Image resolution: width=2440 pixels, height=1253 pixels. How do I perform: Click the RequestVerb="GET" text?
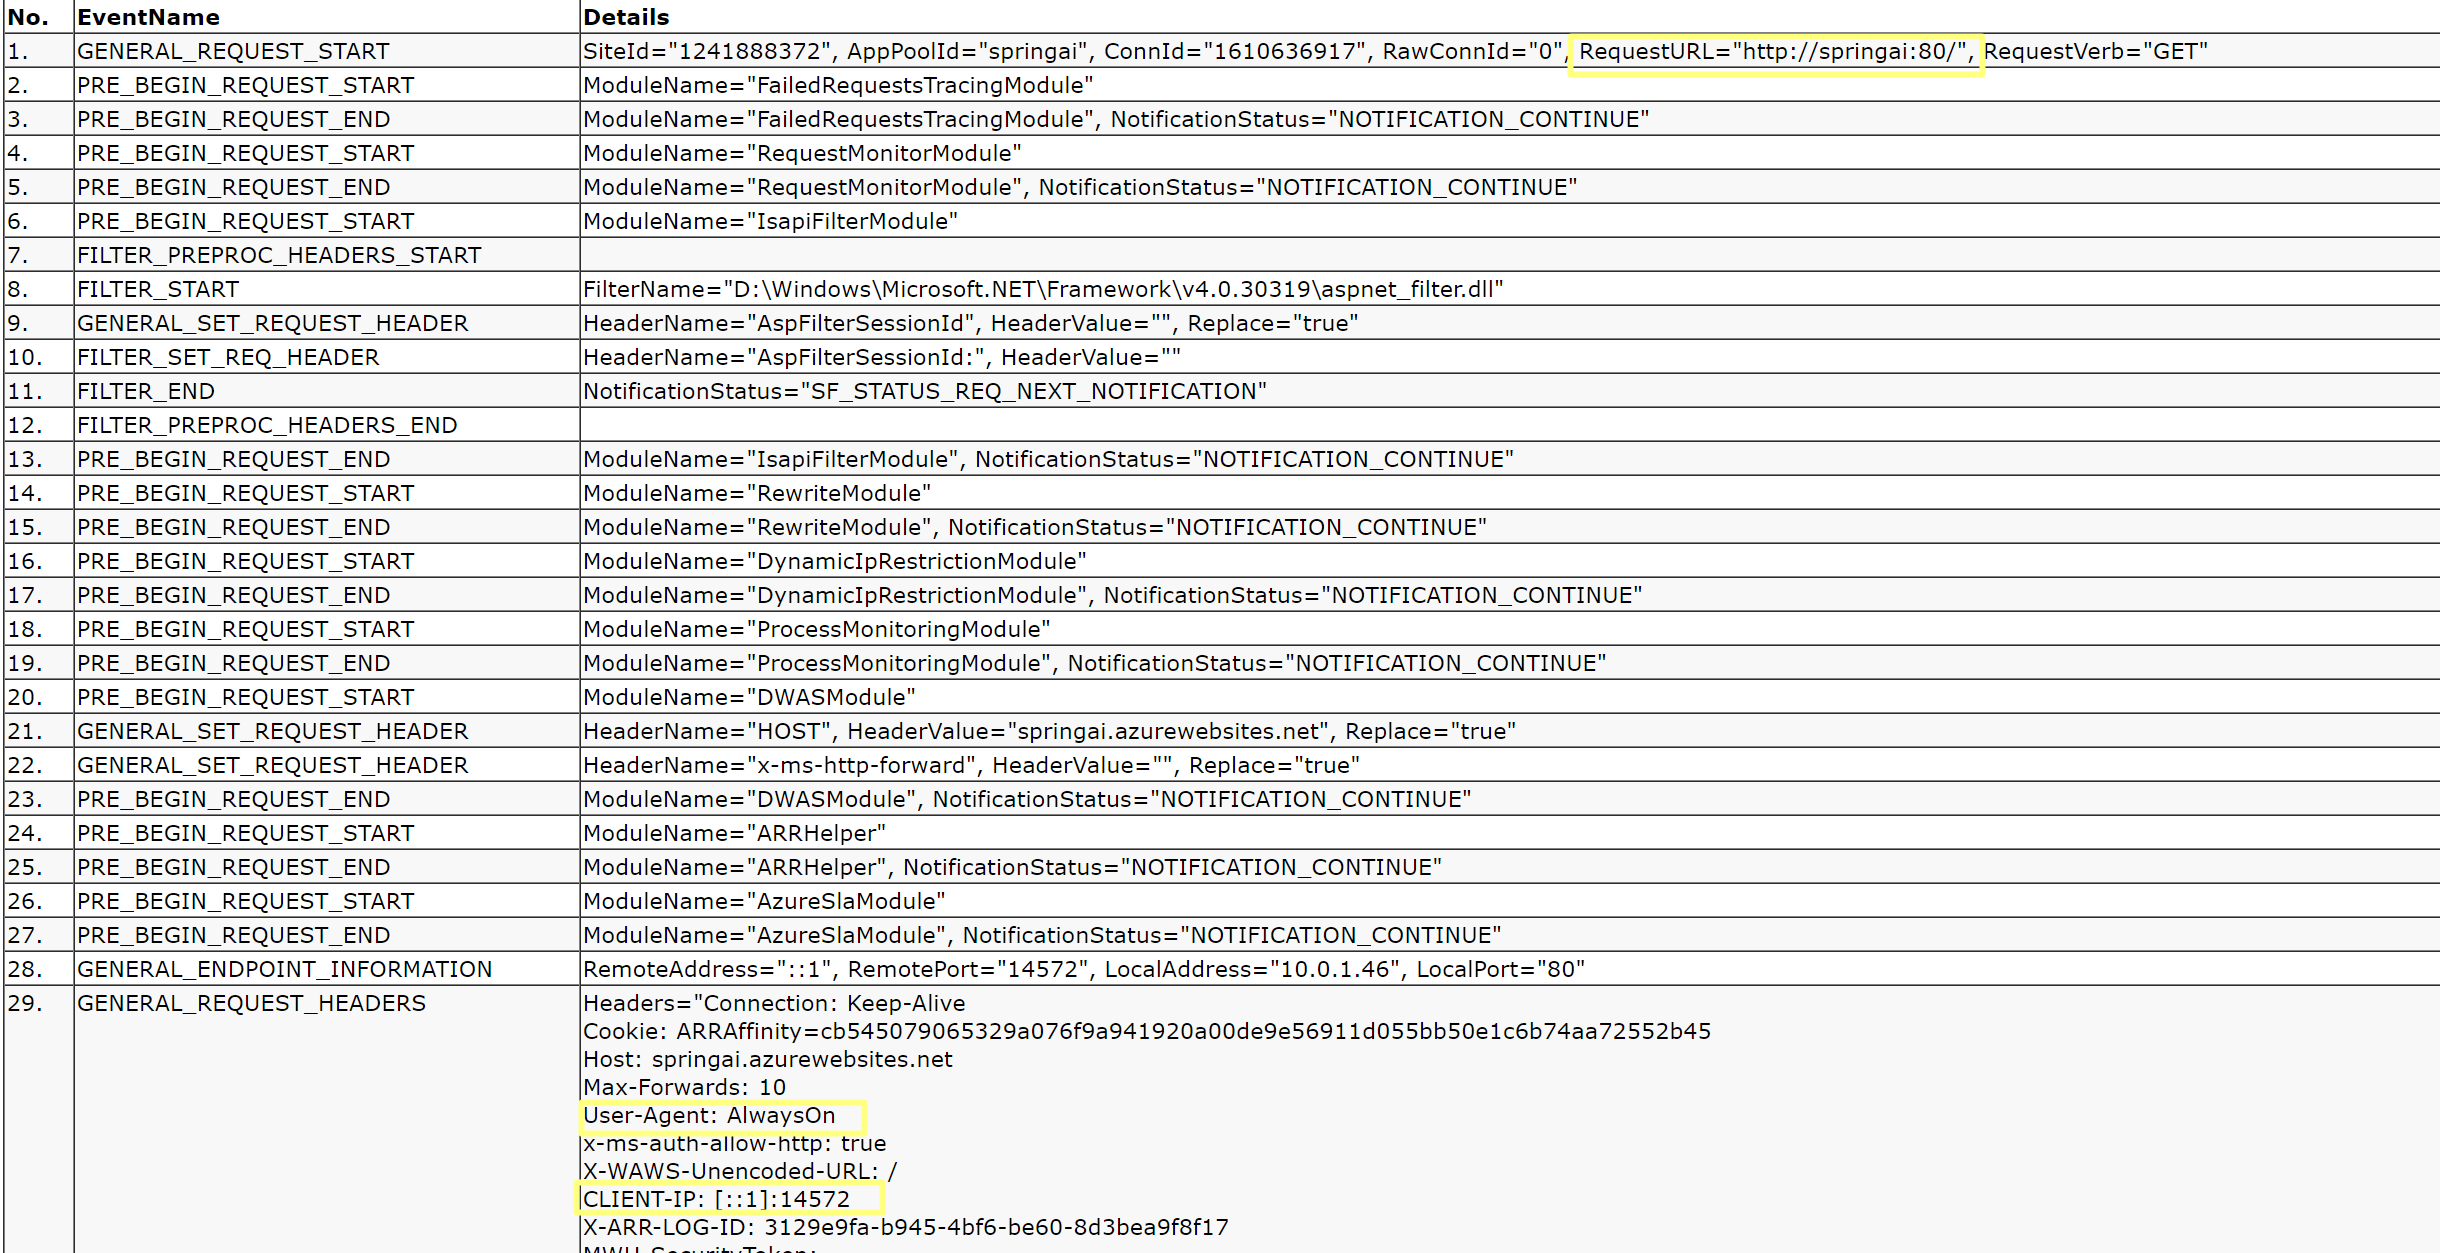click(x=2095, y=51)
